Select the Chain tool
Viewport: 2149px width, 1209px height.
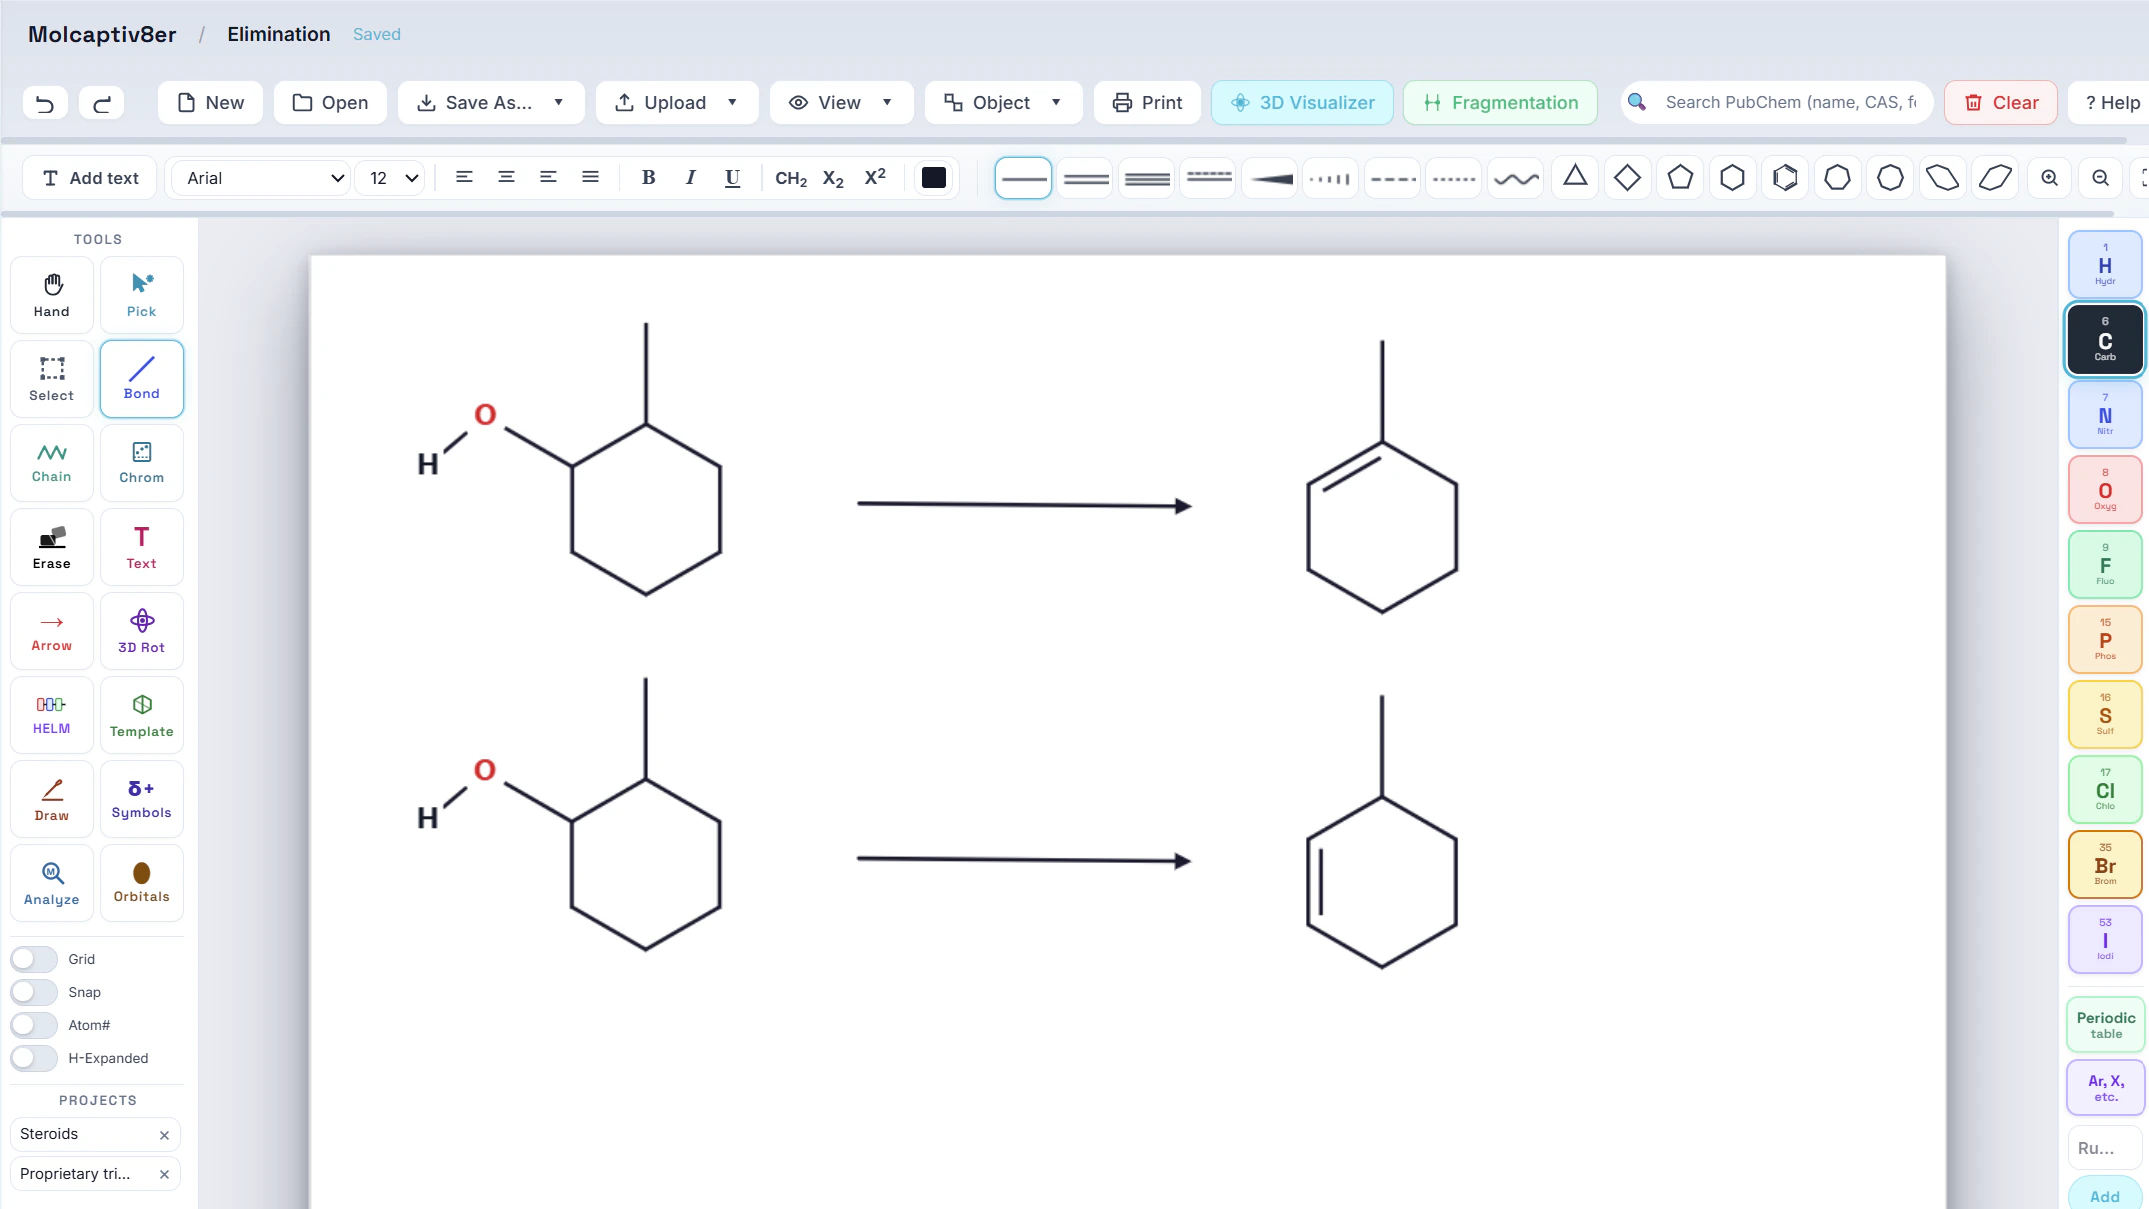pos(52,463)
